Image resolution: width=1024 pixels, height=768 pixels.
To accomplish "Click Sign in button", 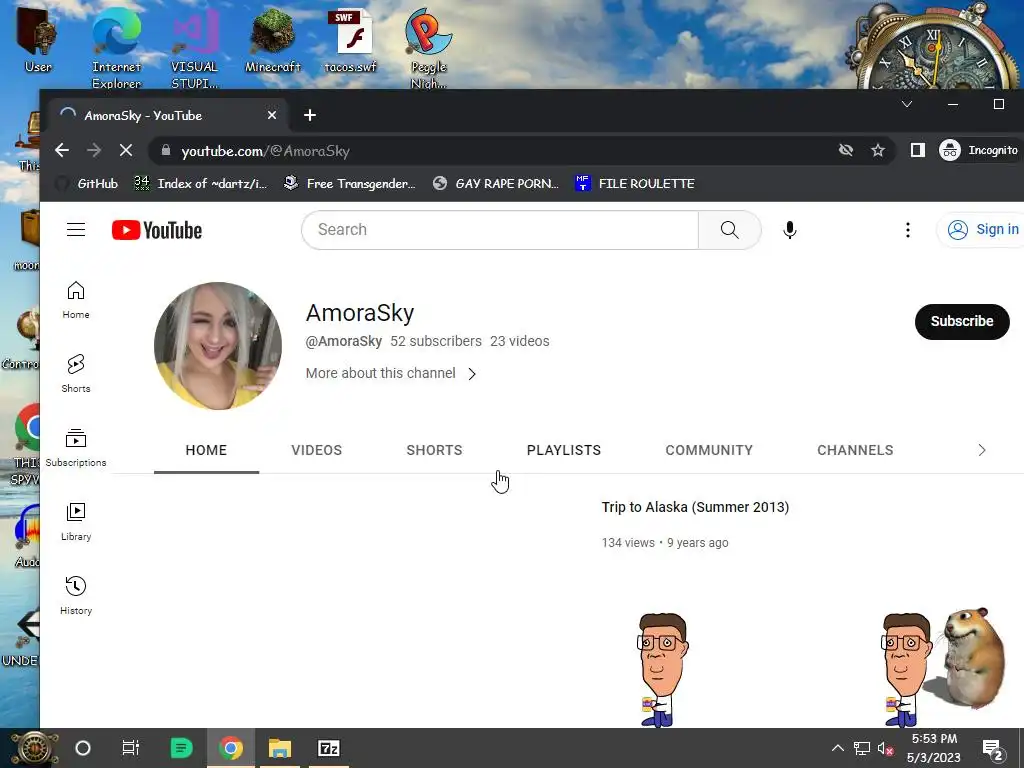I will pyautogui.click(x=985, y=230).
